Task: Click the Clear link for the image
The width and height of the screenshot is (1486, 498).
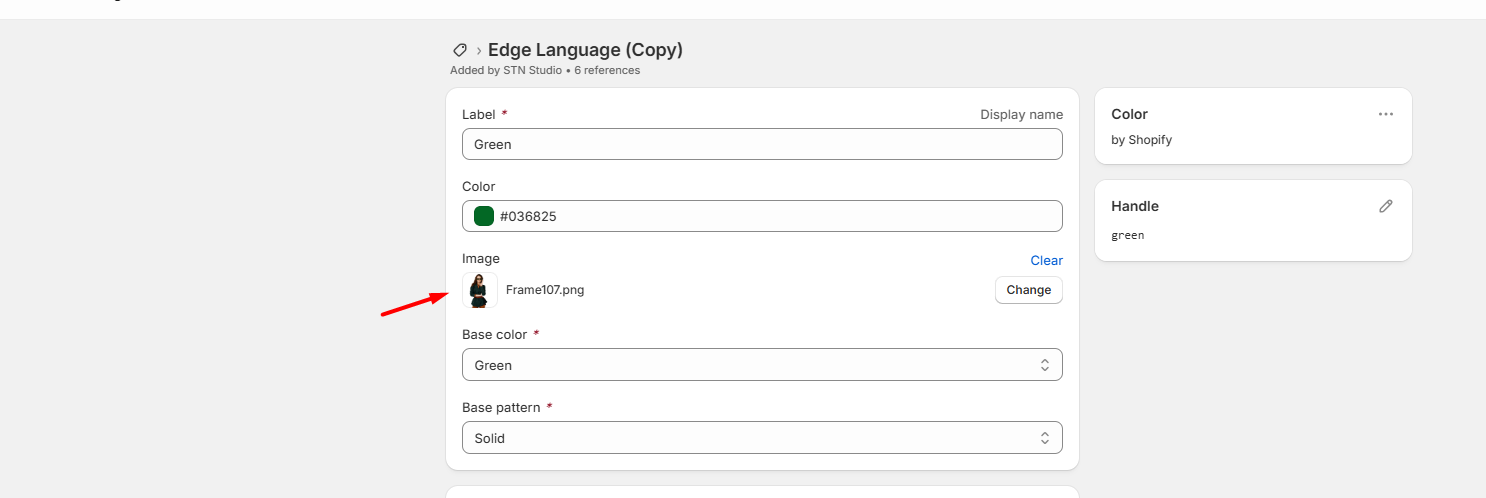Action: 1047,260
